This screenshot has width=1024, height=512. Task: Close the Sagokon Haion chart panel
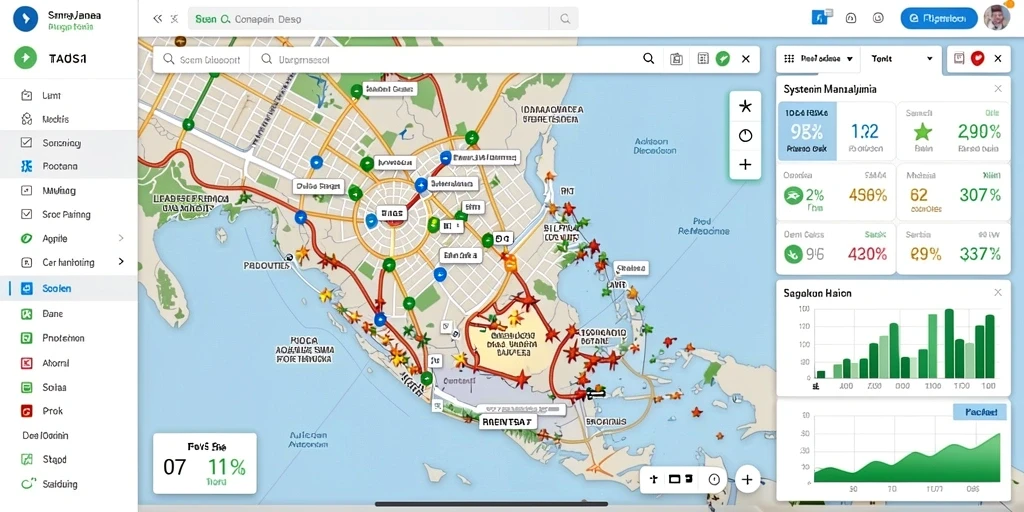(x=998, y=293)
